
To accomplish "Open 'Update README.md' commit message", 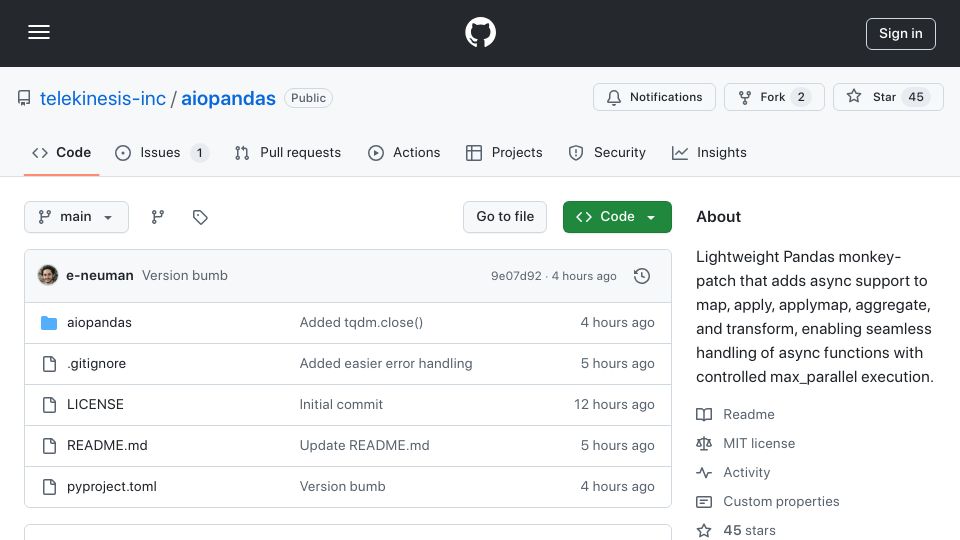I will pos(364,446).
